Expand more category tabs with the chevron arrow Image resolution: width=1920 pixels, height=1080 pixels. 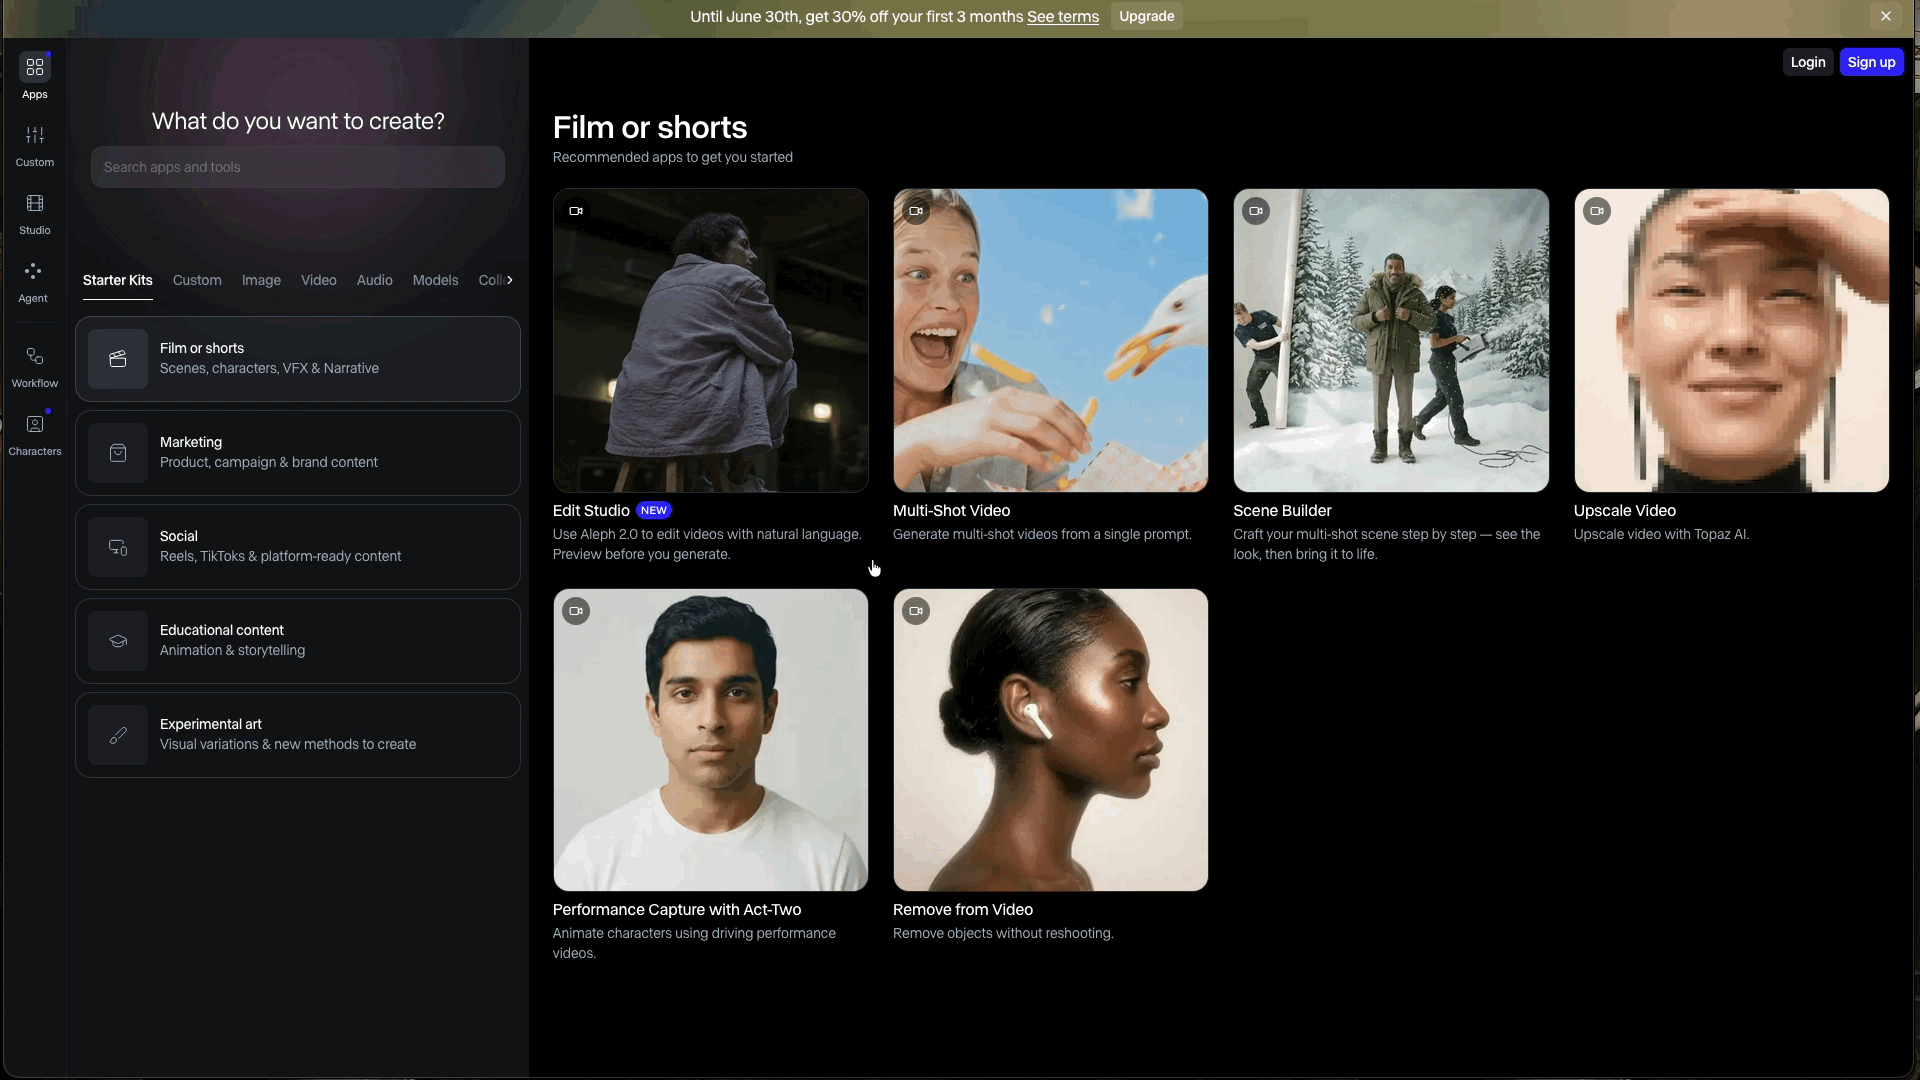(x=510, y=280)
